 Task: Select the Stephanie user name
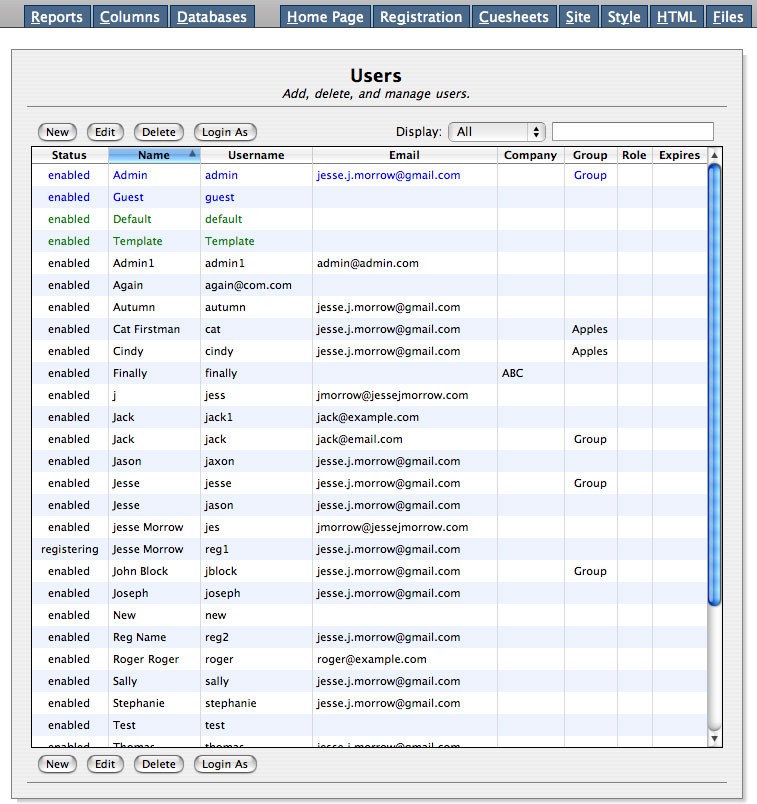point(139,704)
